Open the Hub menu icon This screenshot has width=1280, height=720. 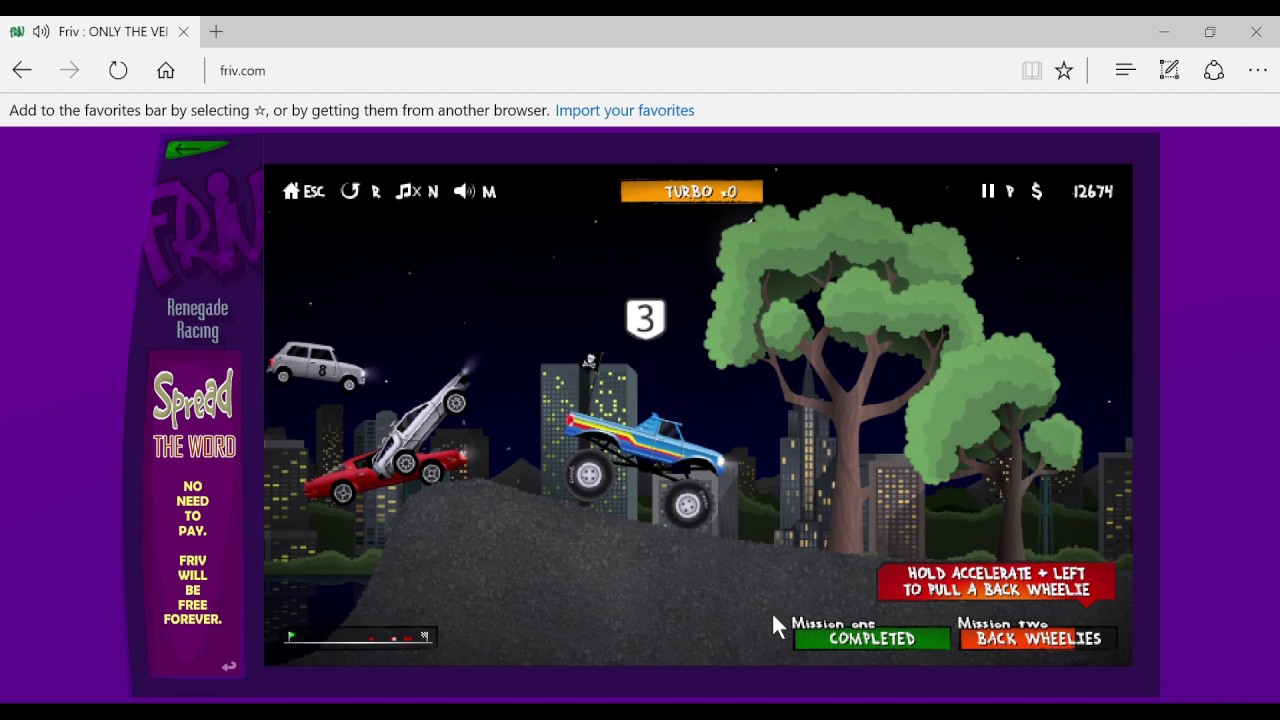(x=1125, y=70)
